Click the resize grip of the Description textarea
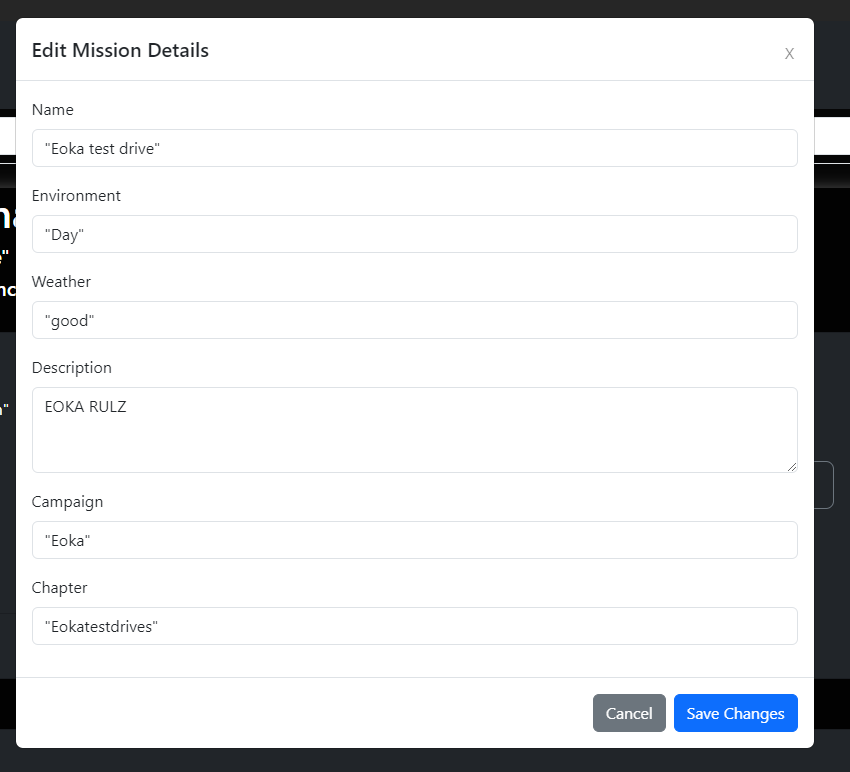 click(x=793, y=468)
